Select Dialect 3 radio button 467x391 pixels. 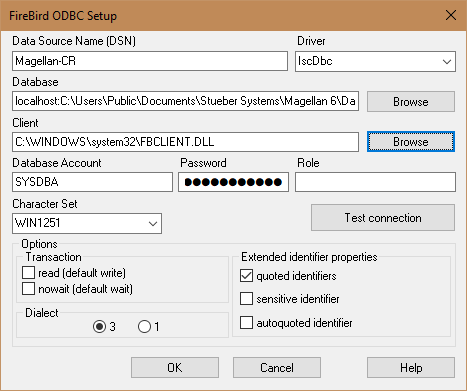[99, 327]
